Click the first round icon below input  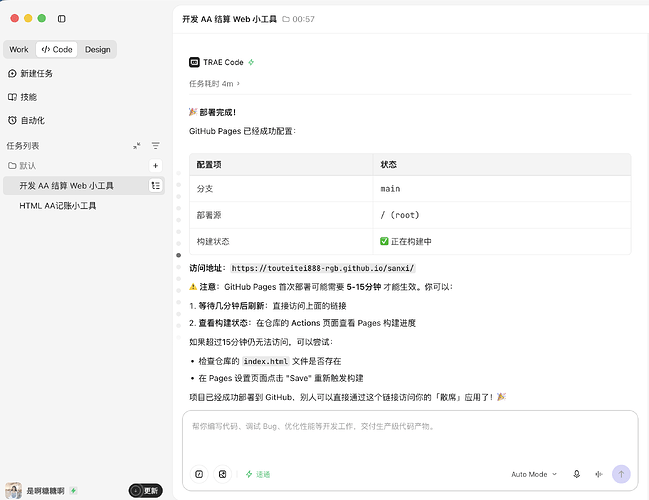point(199,474)
